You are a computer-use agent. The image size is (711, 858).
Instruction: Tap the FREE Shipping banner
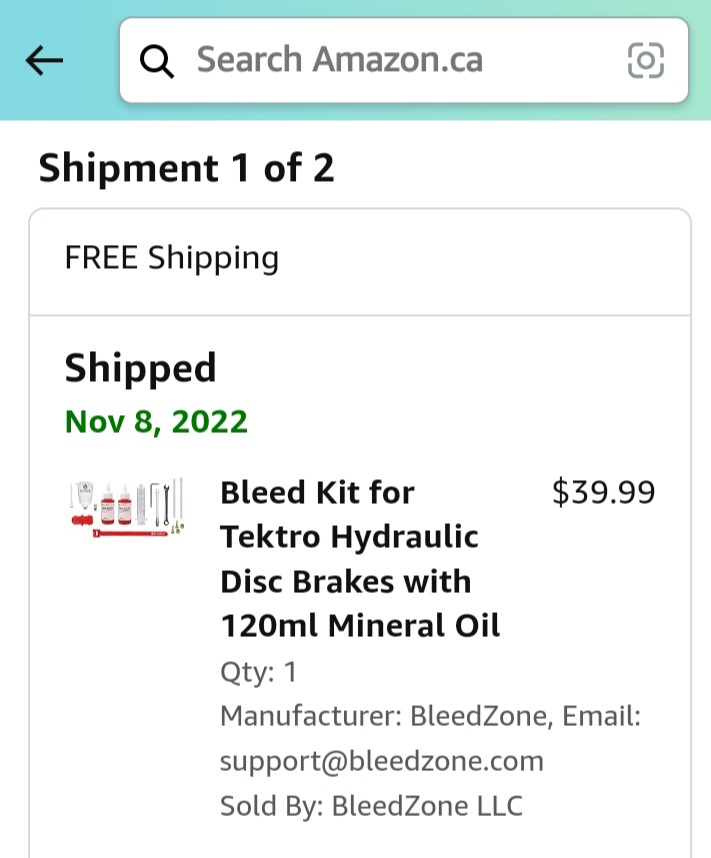click(x=171, y=257)
